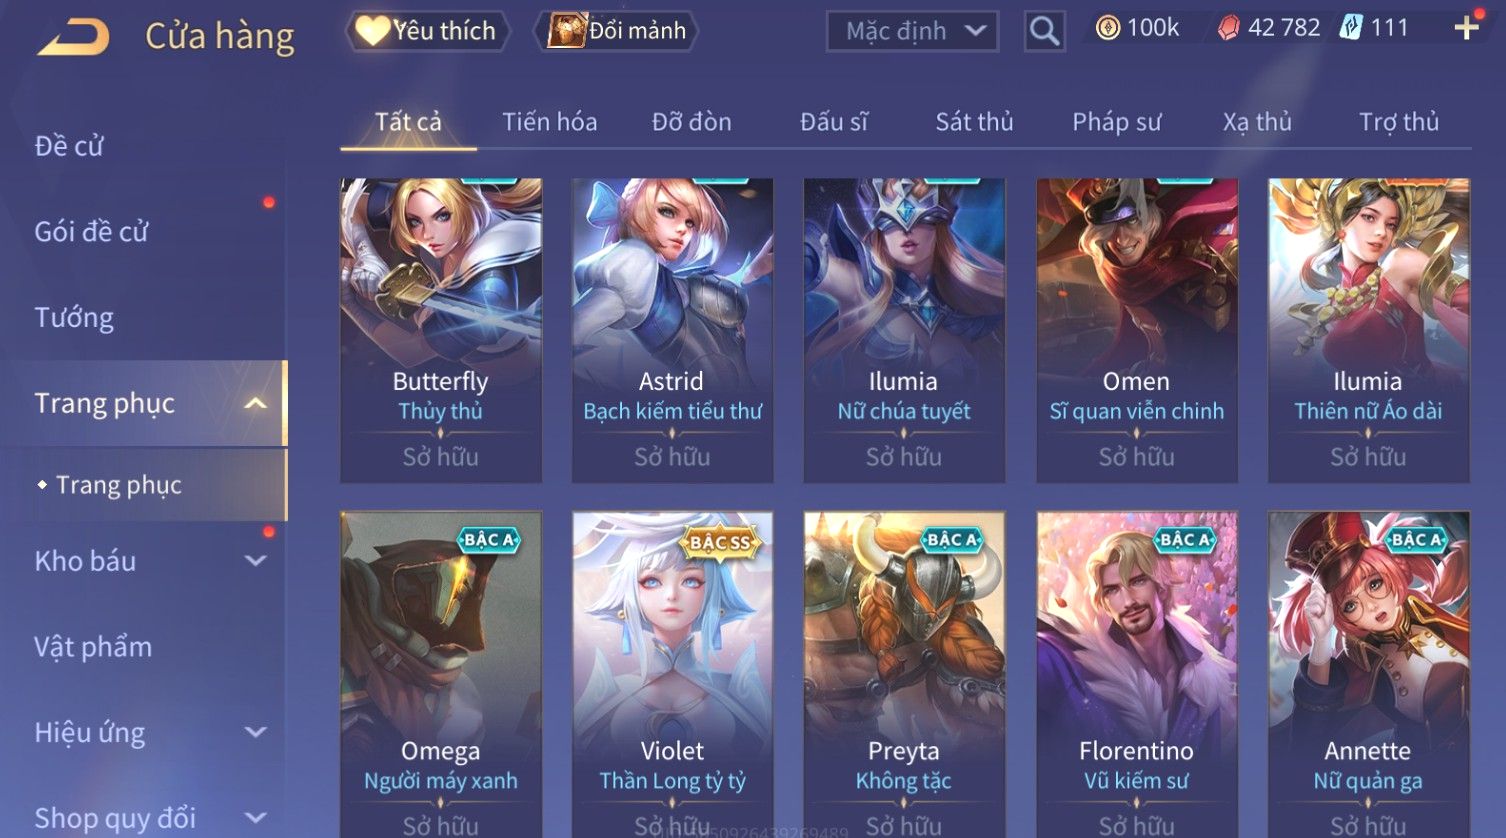Open the Tướng sidebar menu

pyautogui.click(x=74, y=318)
